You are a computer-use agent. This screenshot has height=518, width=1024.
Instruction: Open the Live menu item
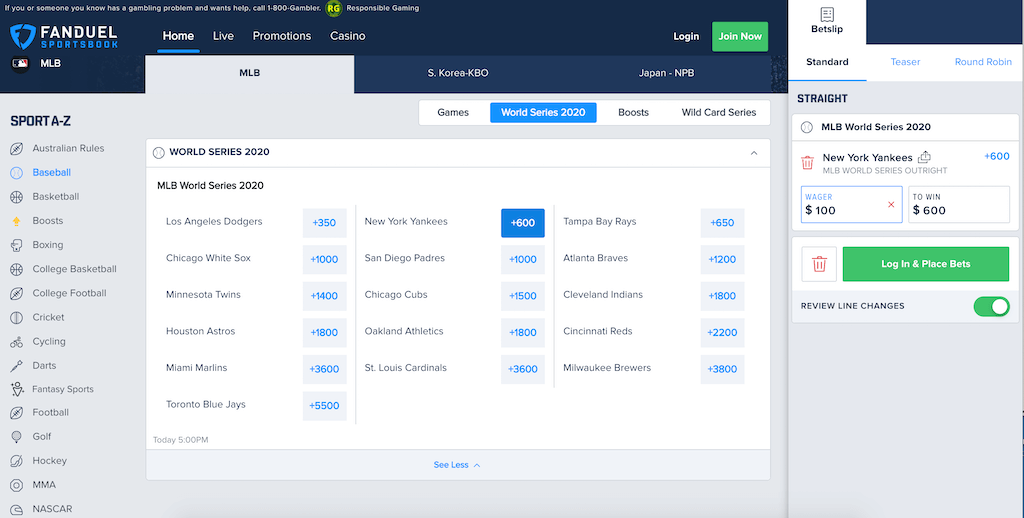(x=223, y=36)
